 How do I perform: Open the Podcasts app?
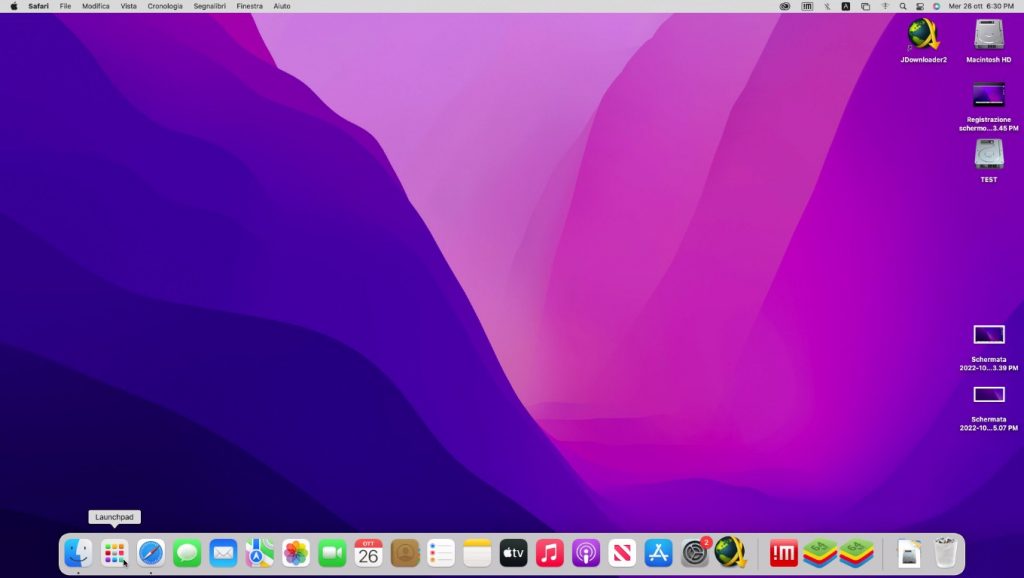click(x=585, y=554)
